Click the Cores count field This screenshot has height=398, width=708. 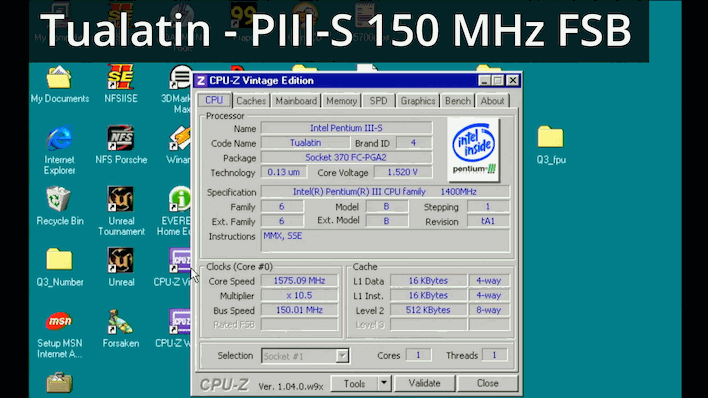[418, 355]
